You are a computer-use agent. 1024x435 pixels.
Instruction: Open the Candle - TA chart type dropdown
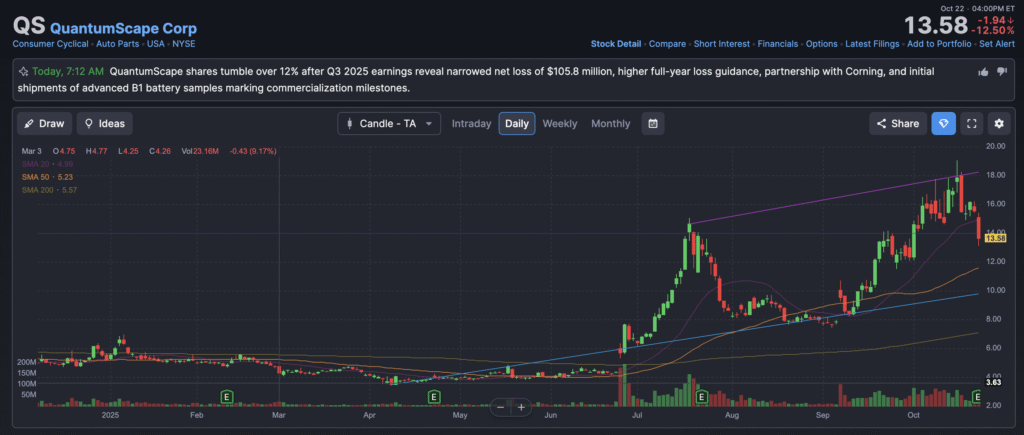389,124
